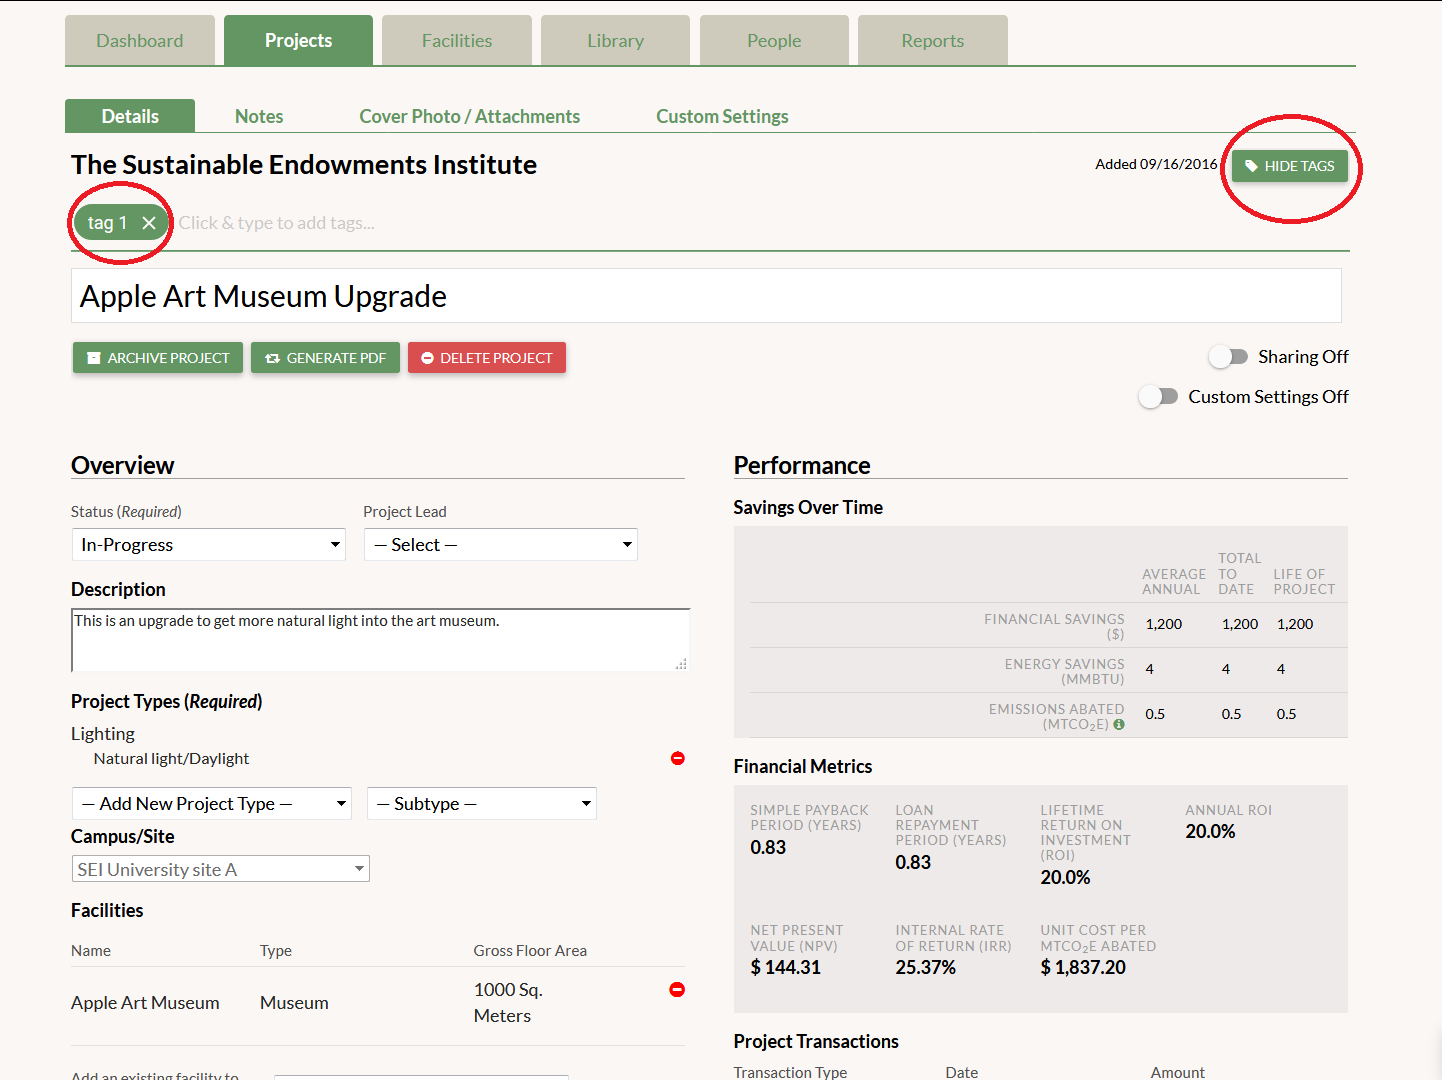Open the Project Lead dropdown
This screenshot has width=1442, height=1080.
[501, 545]
